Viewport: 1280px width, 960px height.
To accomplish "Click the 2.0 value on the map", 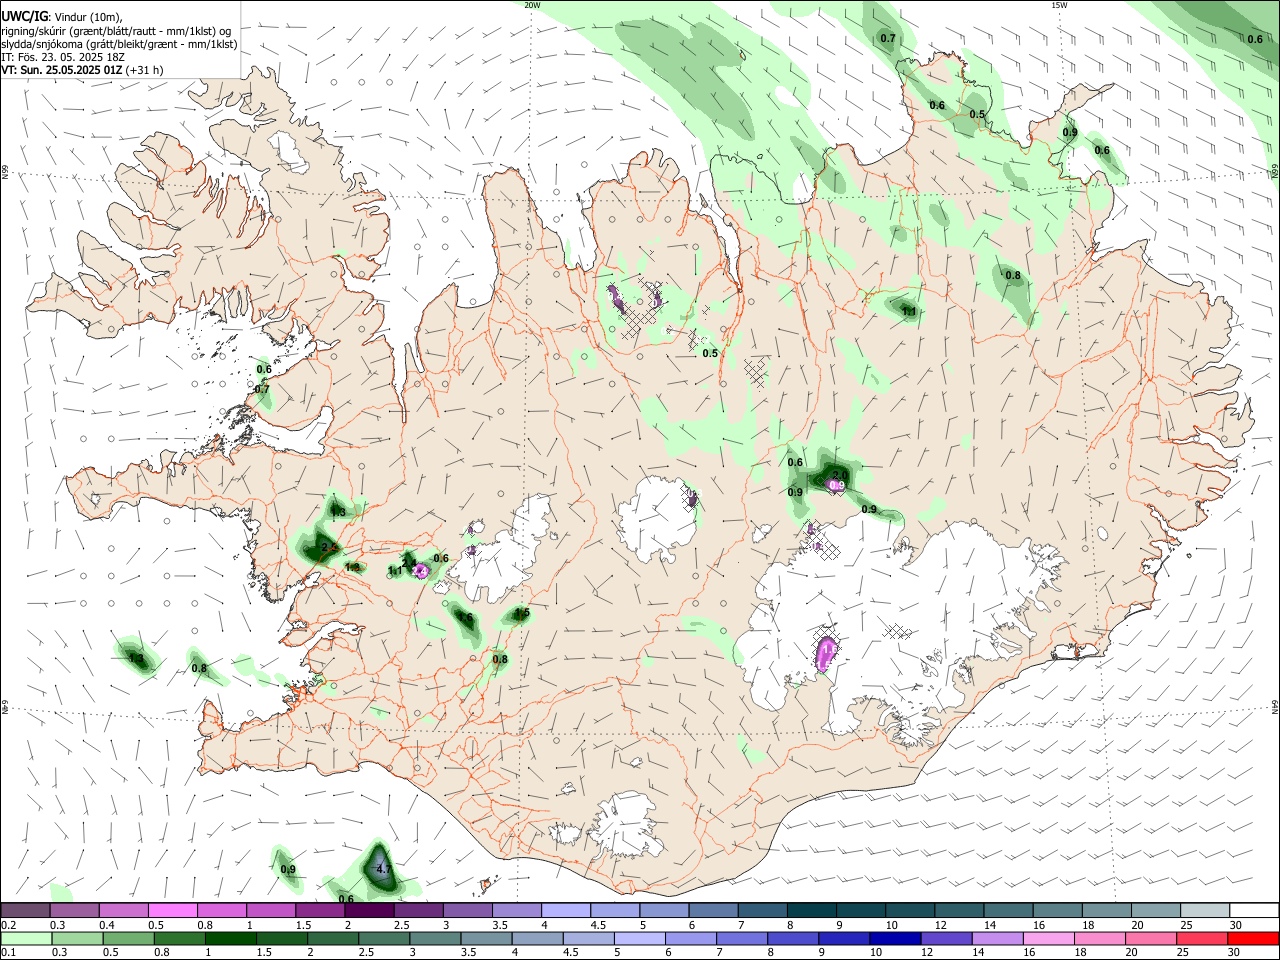I will 841,474.
